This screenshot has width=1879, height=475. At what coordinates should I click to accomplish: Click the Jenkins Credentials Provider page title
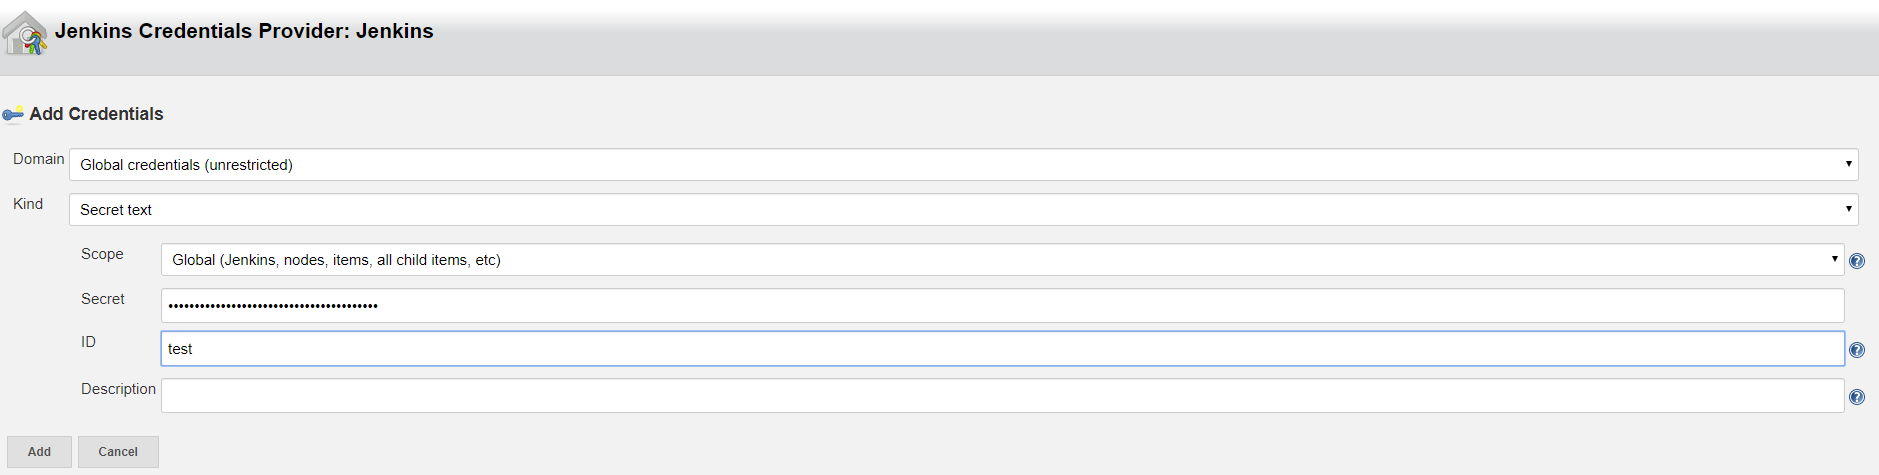(244, 31)
